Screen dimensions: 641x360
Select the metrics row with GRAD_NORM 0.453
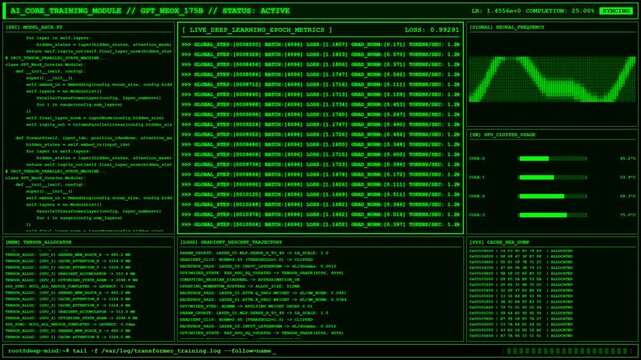(x=320, y=105)
